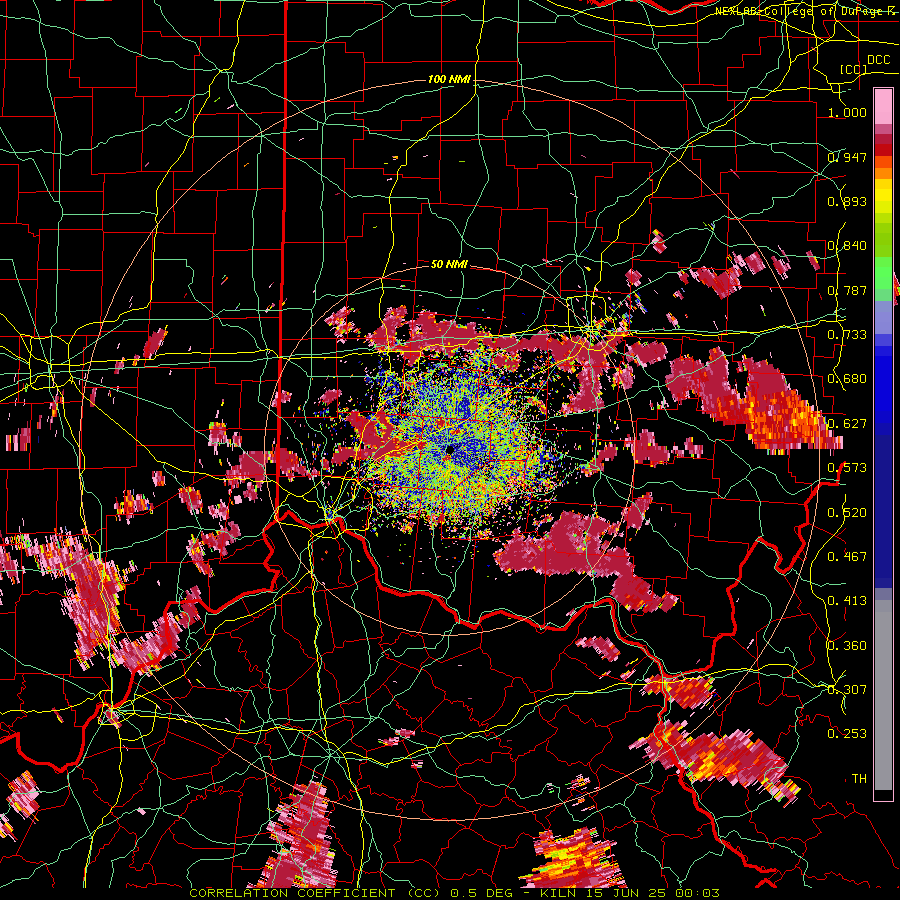900x900 pixels.
Task: Click the 0.467 legend value
Action: [847, 556]
